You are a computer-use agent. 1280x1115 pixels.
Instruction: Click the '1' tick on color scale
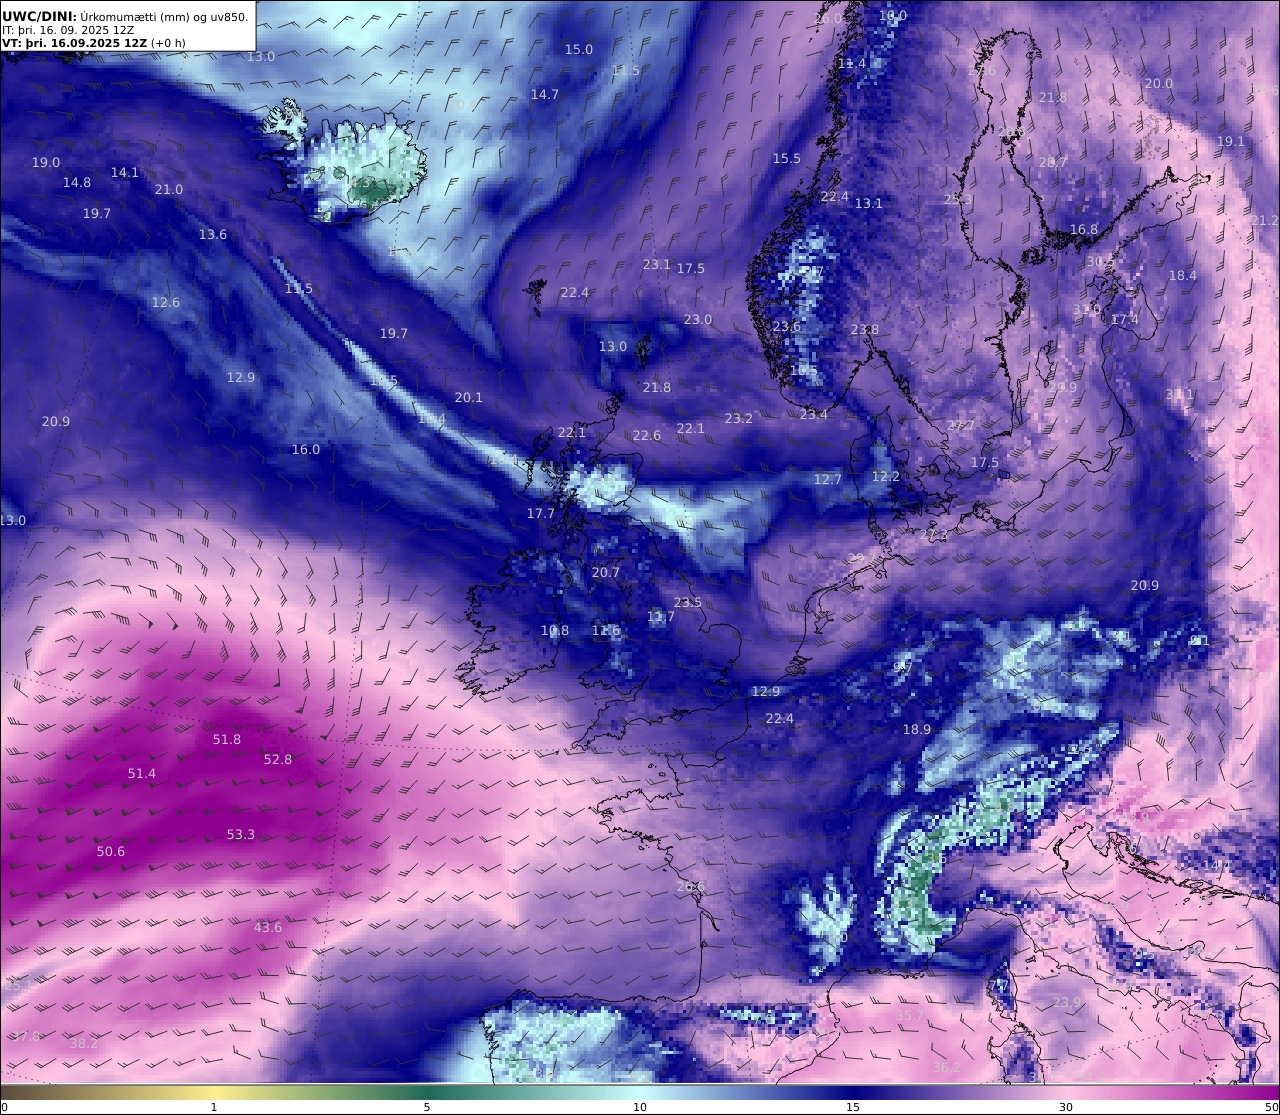click(x=214, y=1107)
